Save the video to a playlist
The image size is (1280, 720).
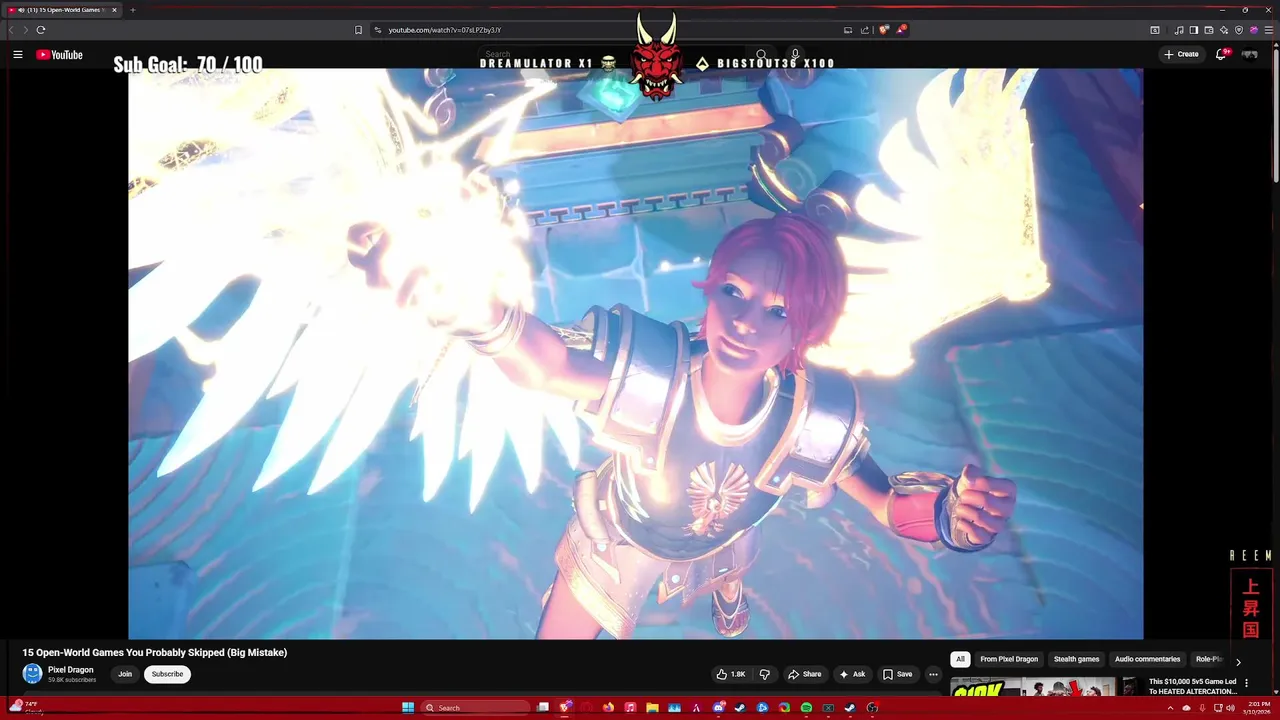coord(897,674)
